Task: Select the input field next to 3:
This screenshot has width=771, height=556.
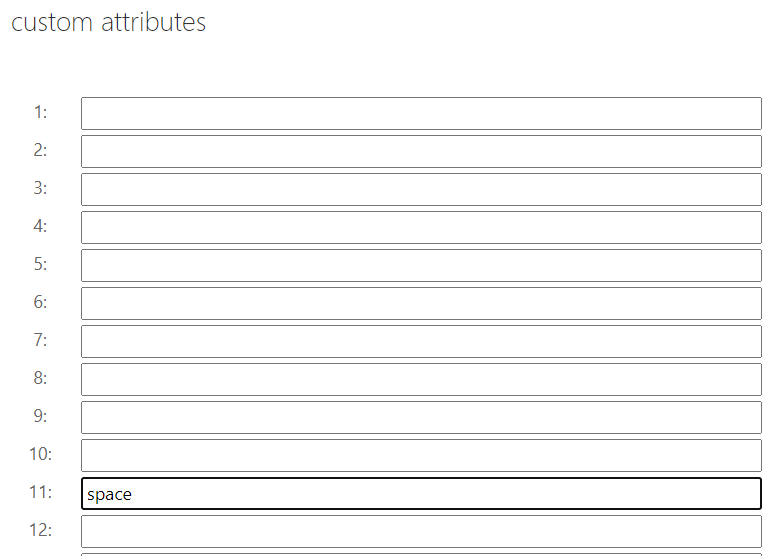Action: 421,189
